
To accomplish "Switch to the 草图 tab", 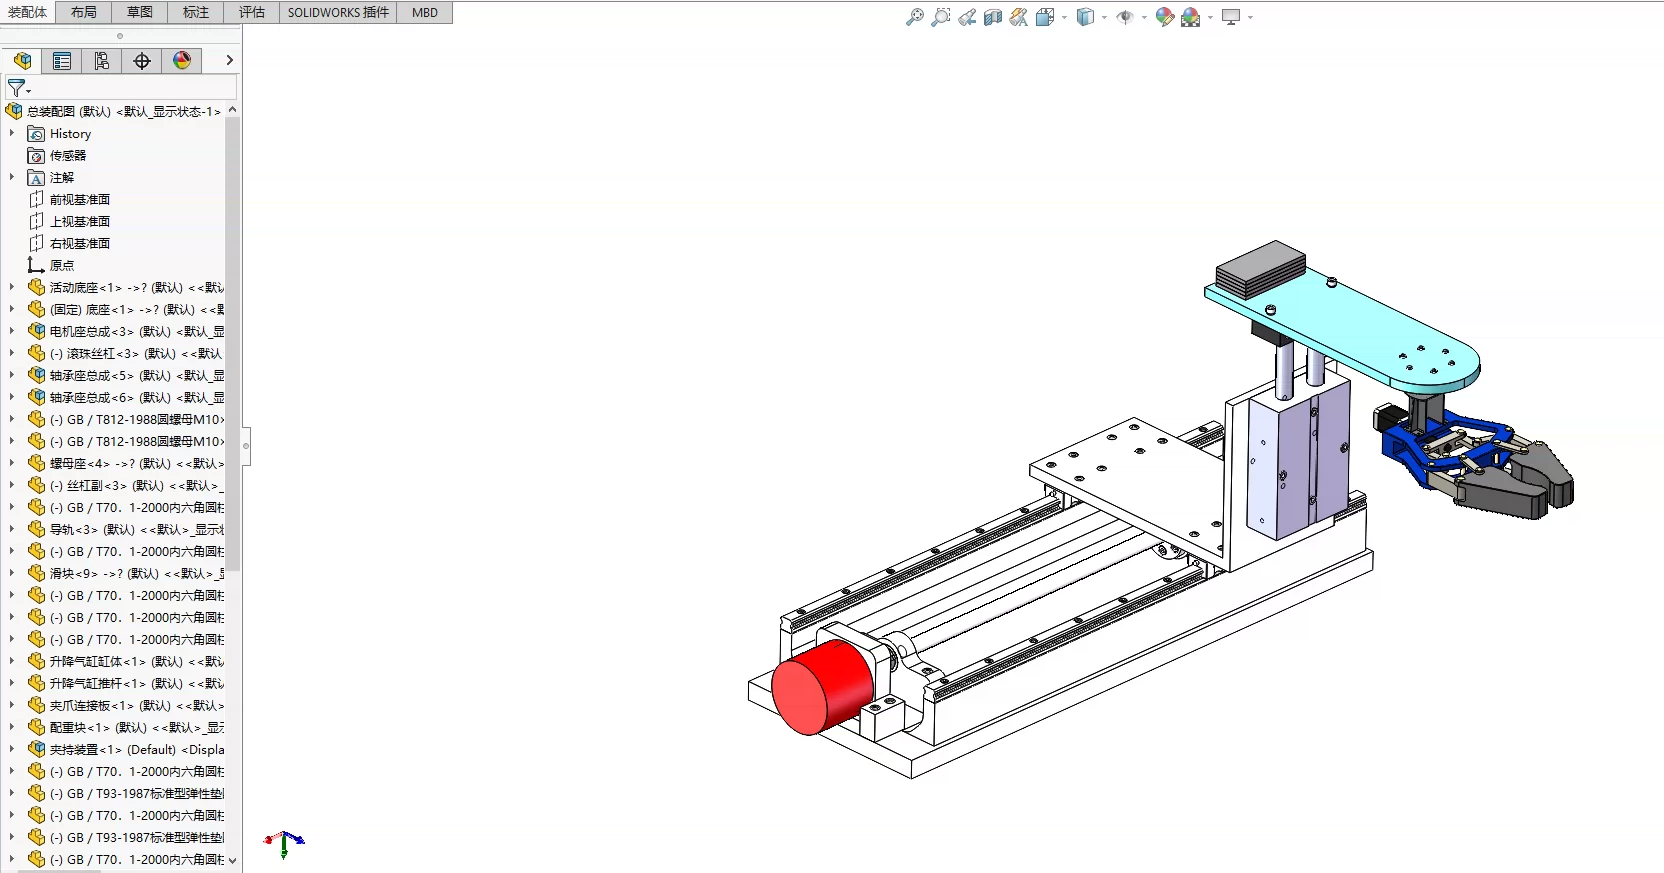I will tap(140, 12).
